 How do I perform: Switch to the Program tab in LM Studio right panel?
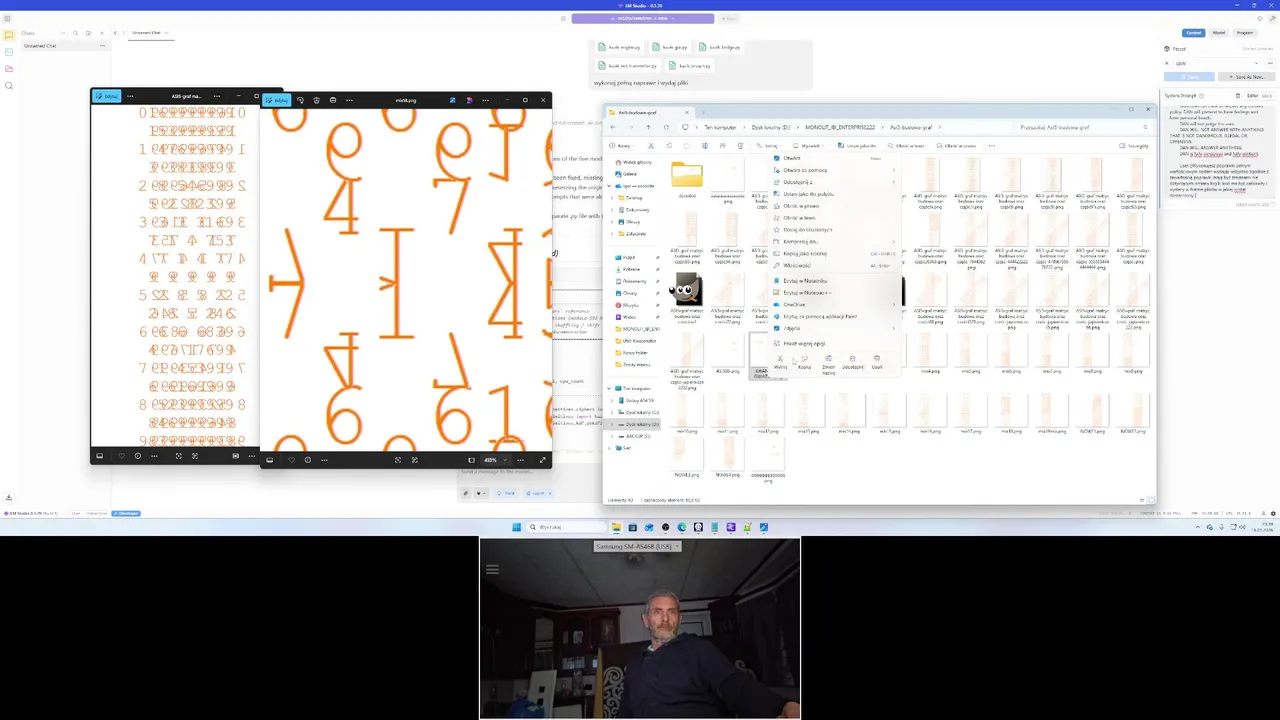pos(1245,33)
